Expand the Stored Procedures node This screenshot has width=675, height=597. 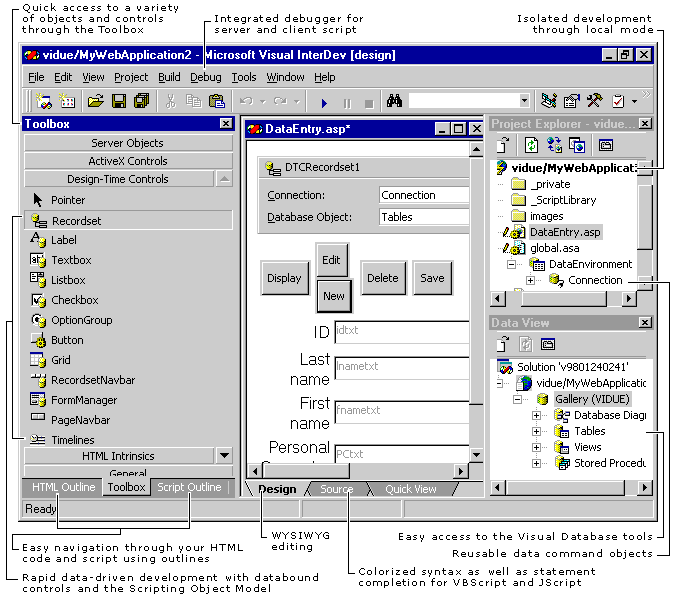click(x=536, y=463)
